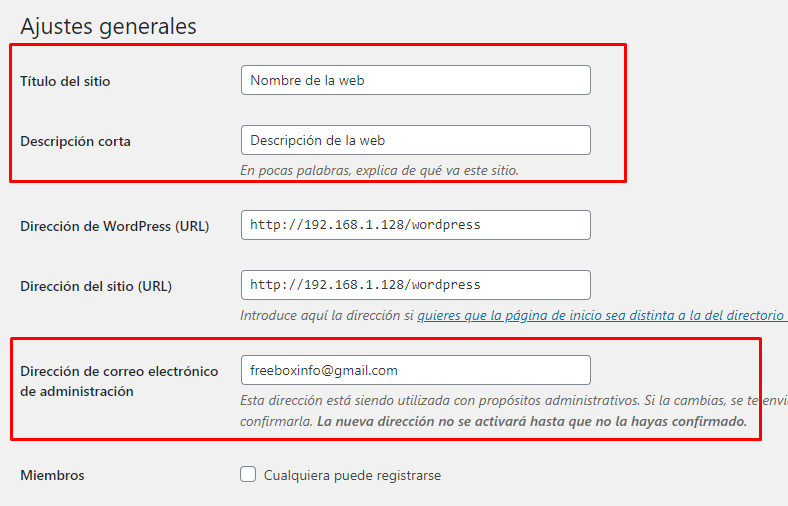
Task: Click the 'Dirección del sitio (URL)' label
Action: (x=96, y=286)
